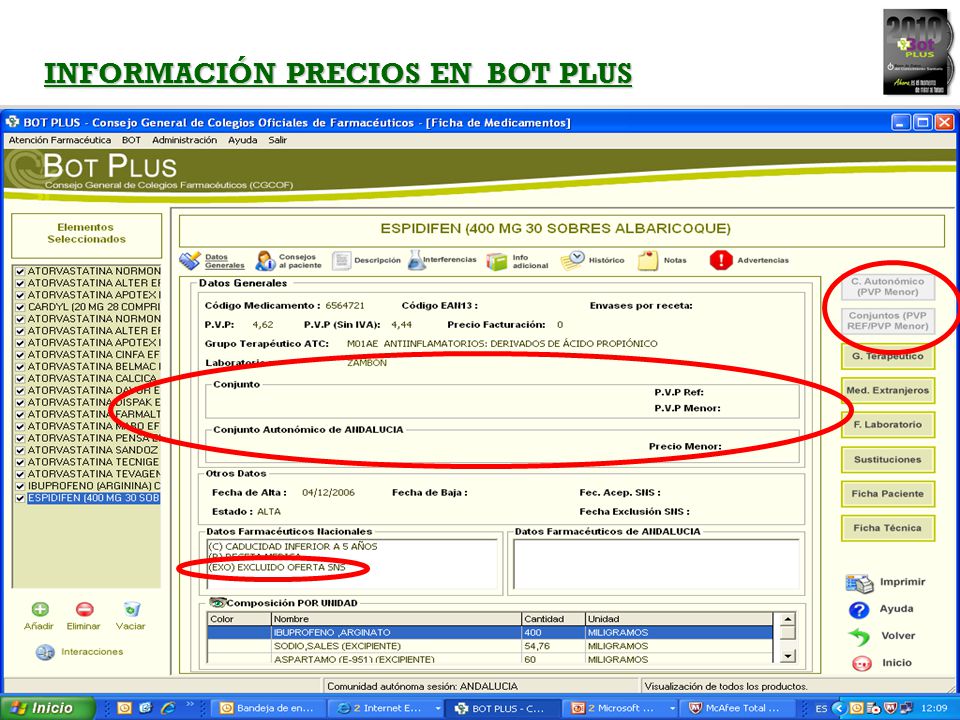Click the eye icon beside Composición POR UNIDAD
960x720 pixels.
pos(217,603)
